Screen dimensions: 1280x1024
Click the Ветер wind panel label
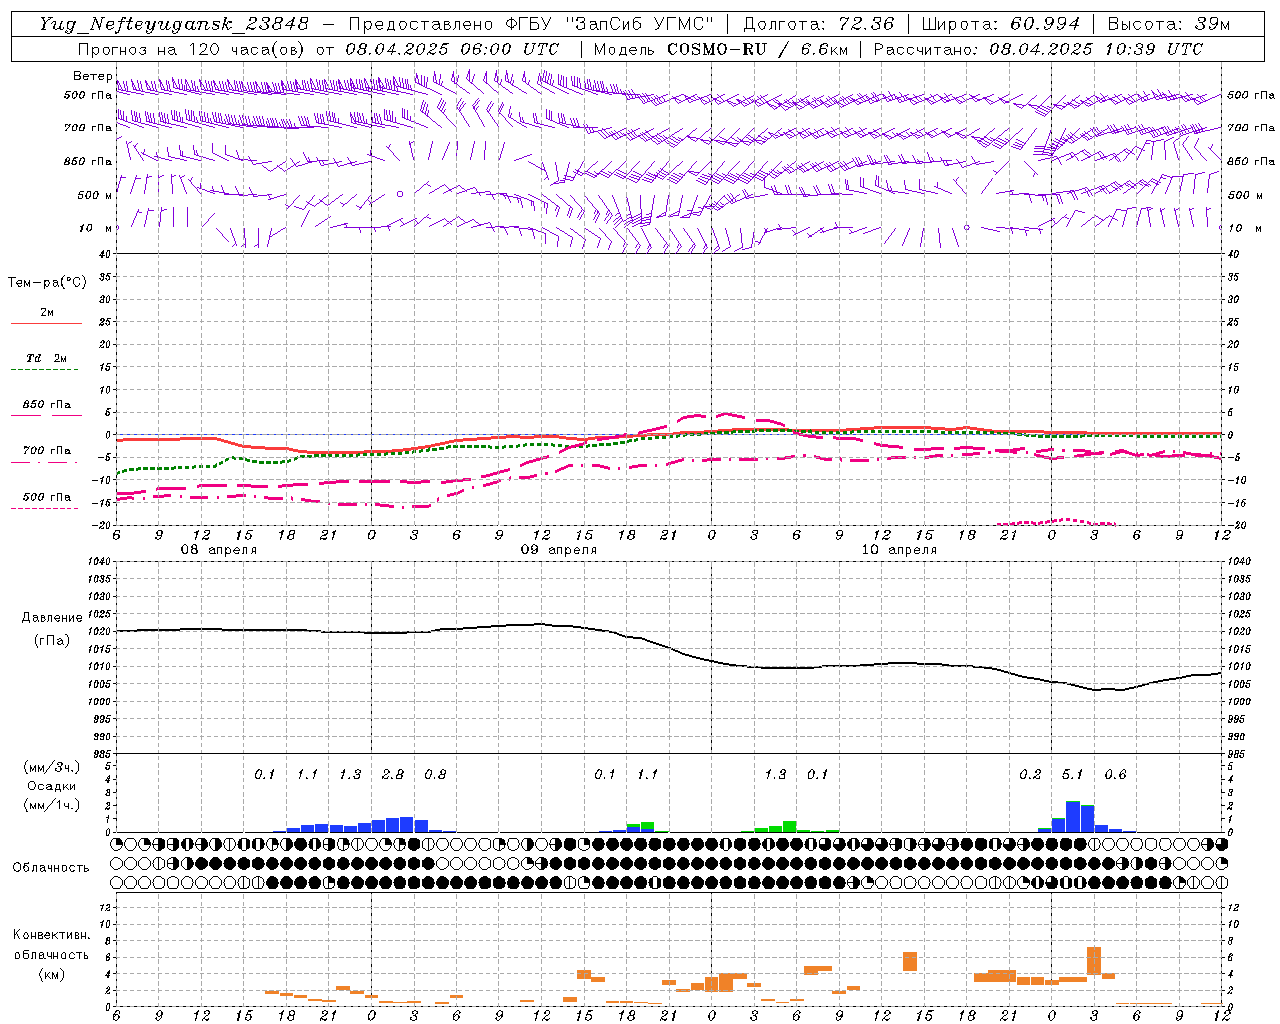click(92, 76)
